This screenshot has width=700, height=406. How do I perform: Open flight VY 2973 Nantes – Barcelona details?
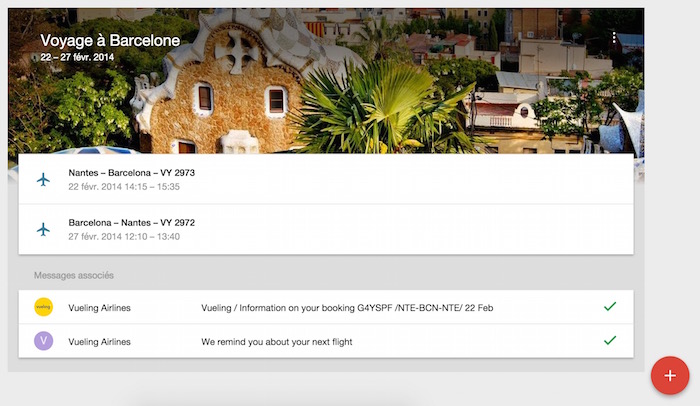tap(326, 179)
